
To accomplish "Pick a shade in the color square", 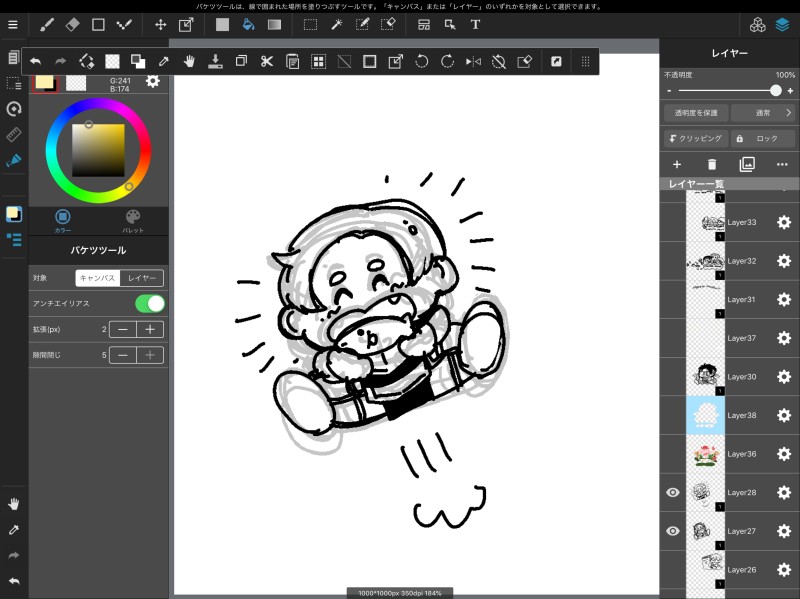I will tap(98, 150).
